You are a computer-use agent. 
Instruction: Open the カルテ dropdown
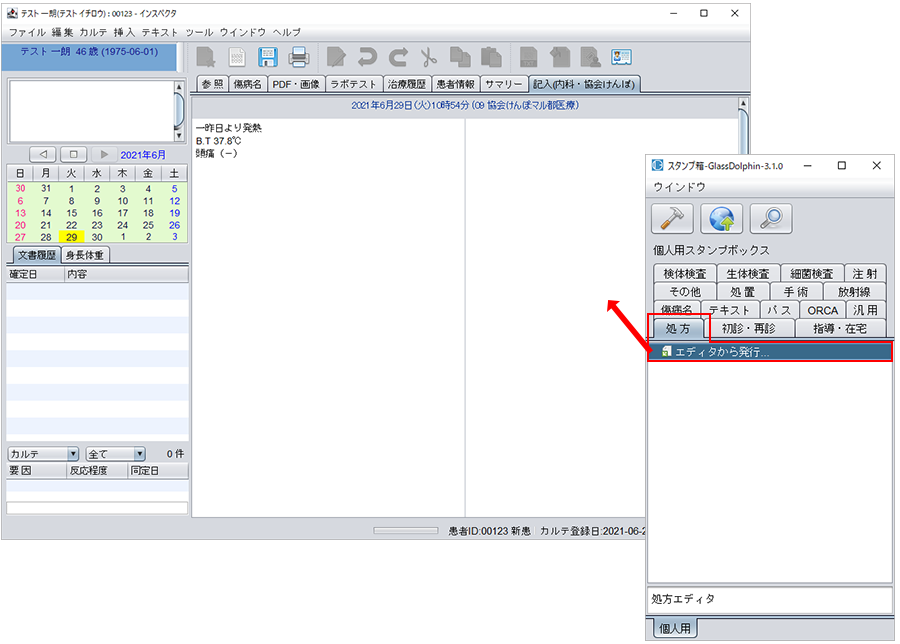click(43, 454)
